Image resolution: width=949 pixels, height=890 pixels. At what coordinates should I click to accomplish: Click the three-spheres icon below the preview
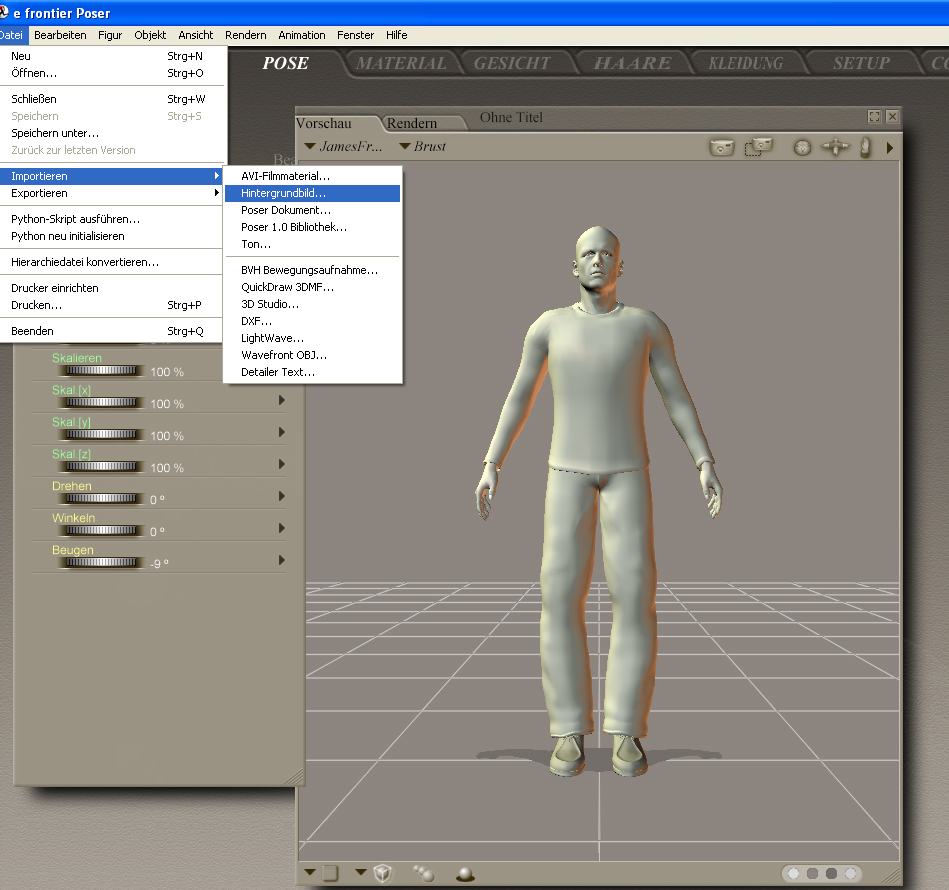click(423, 873)
